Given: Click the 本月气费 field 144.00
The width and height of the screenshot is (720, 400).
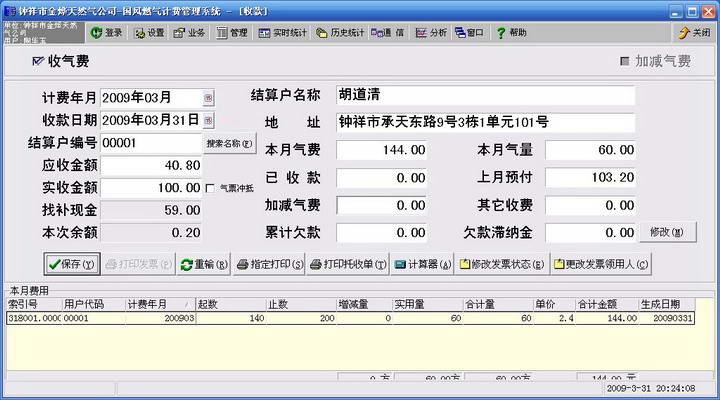Looking at the screenshot, I should [382, 150].
